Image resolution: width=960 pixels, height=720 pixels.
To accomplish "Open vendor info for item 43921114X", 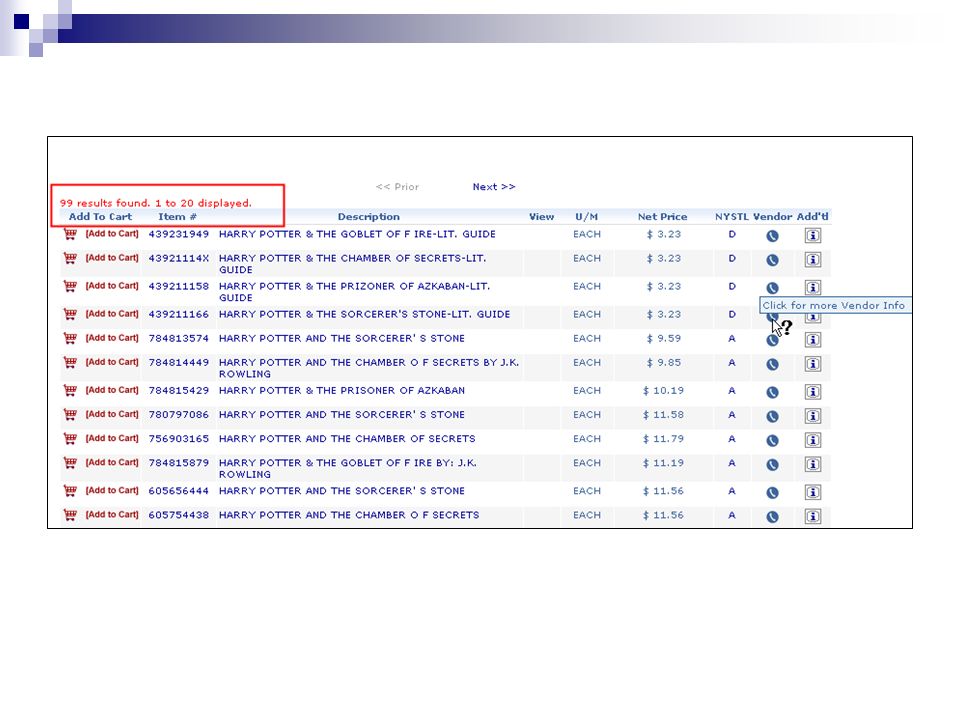I will (x=773, y=260).
